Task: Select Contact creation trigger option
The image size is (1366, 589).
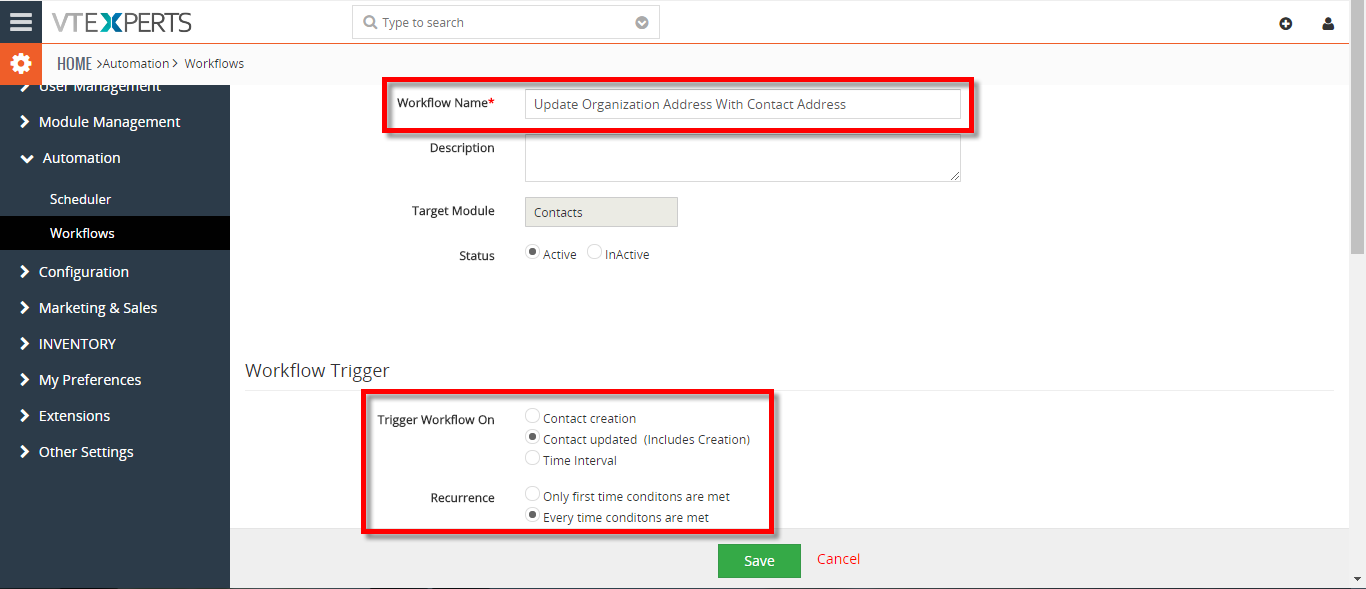Action: [x=533, y=417]
